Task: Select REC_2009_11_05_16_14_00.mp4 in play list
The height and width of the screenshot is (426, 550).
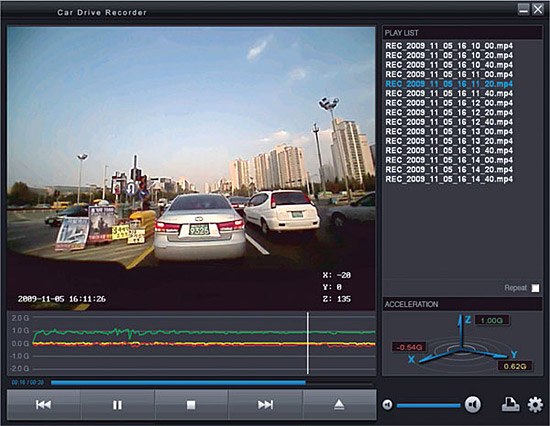Action: [x=449, y=160]
